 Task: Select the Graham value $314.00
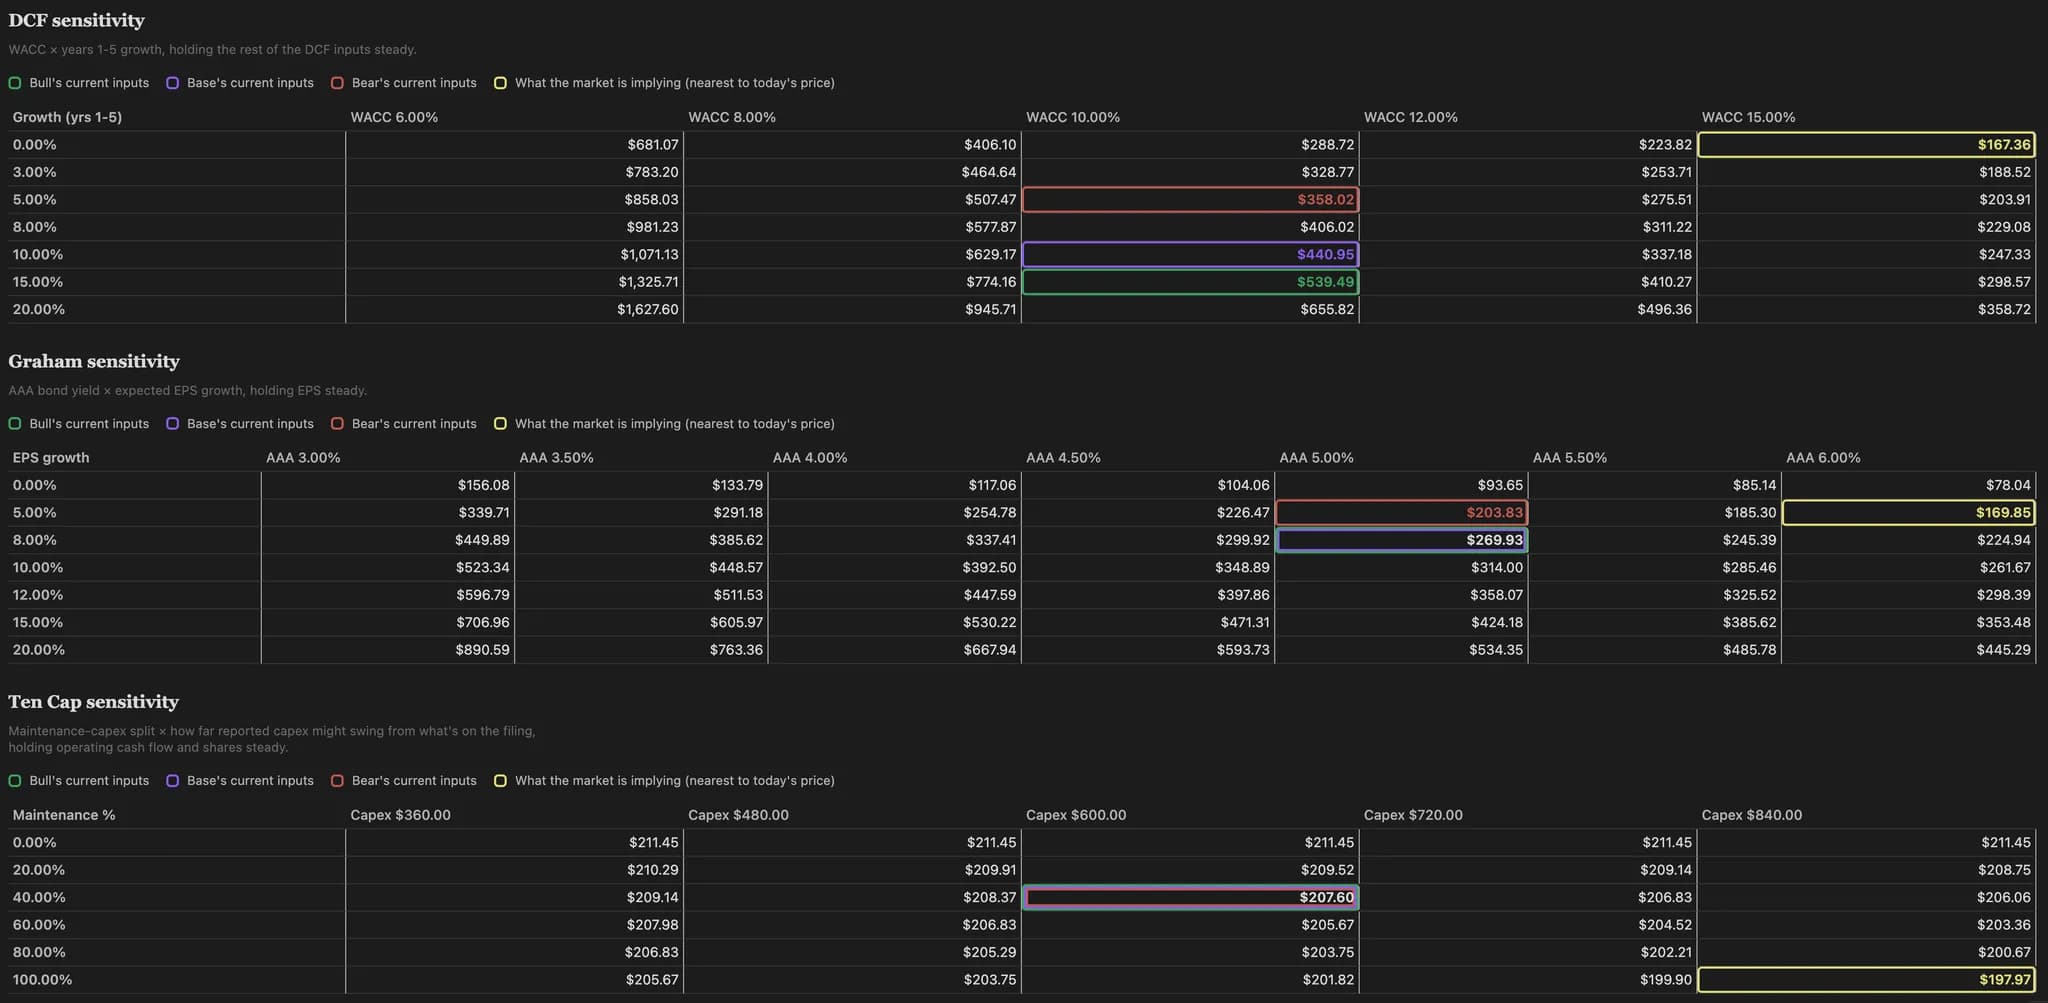pos(1496,568)
